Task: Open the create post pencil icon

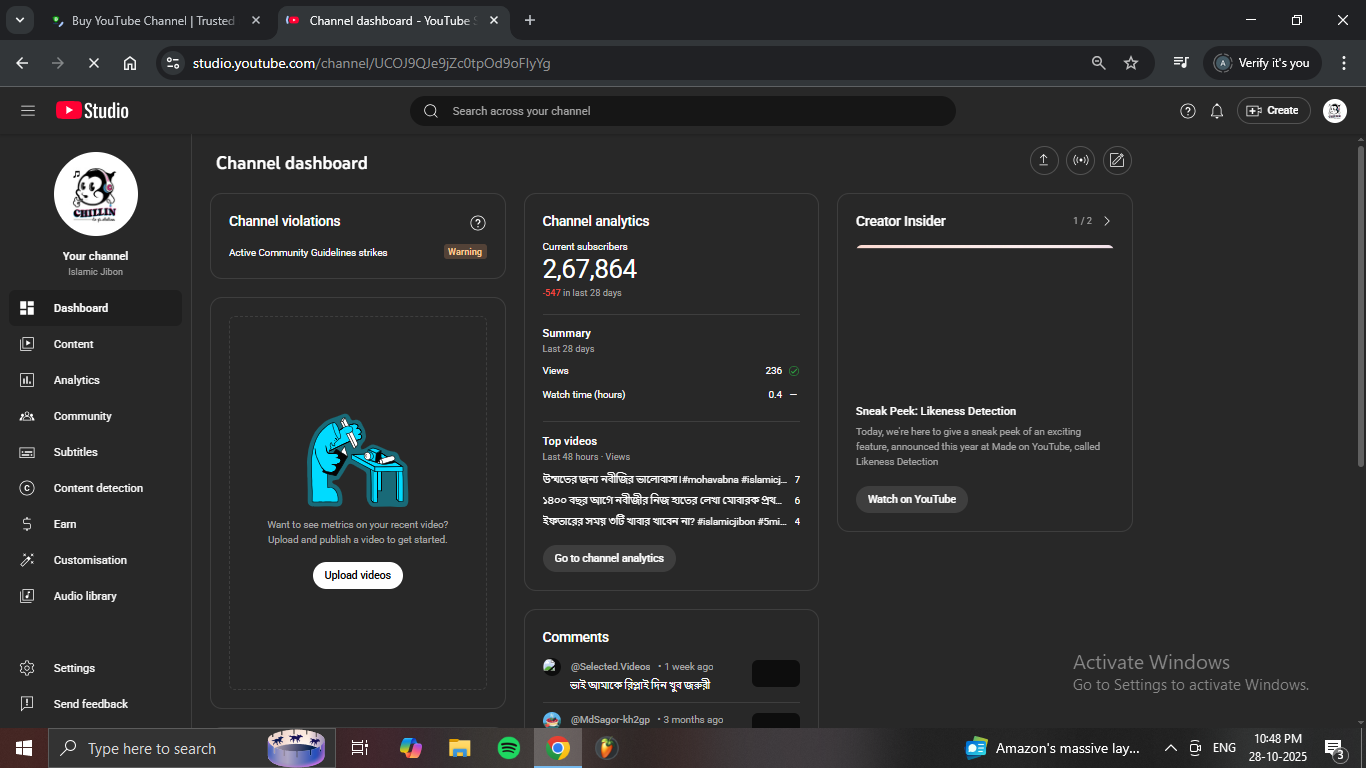Action: [x=1117, y=161]
